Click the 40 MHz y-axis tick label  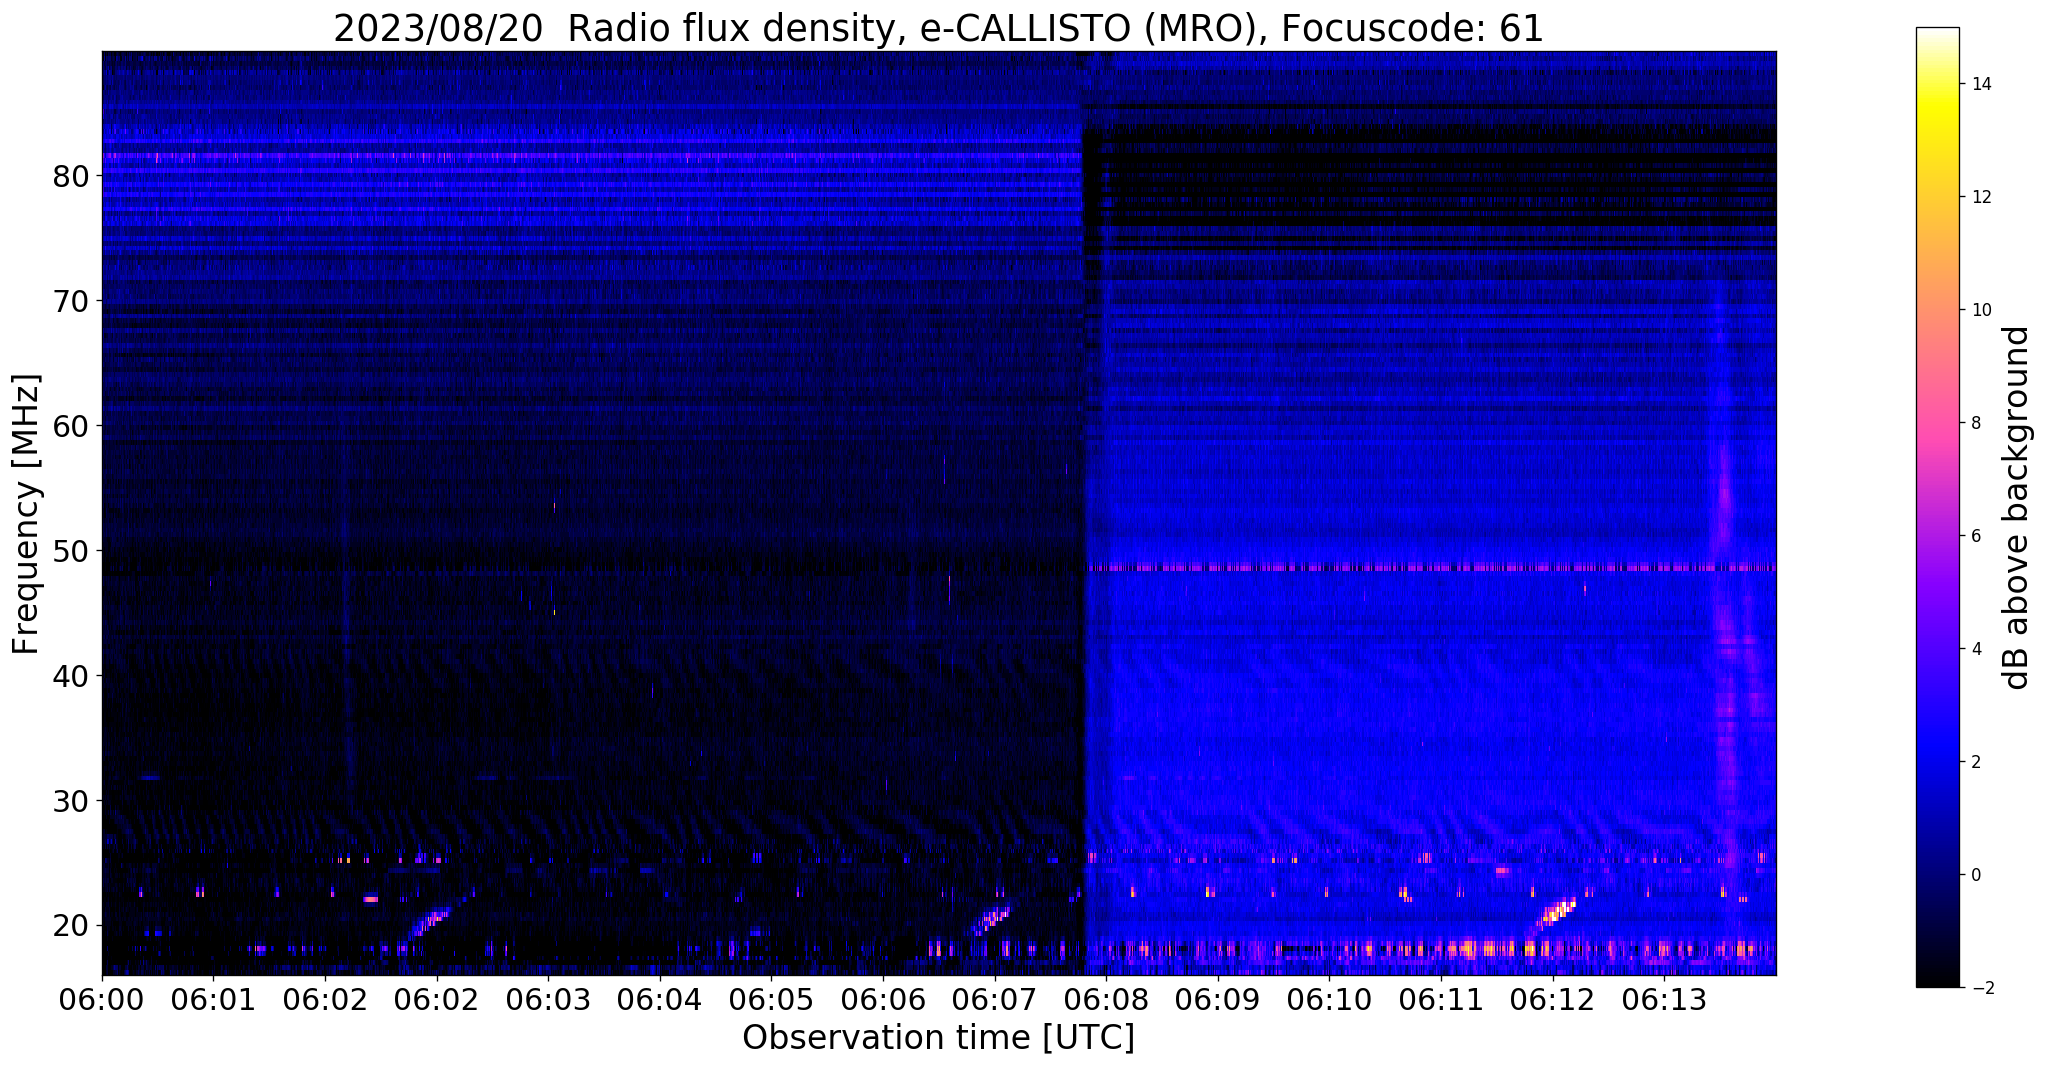(x=71, y=677)
